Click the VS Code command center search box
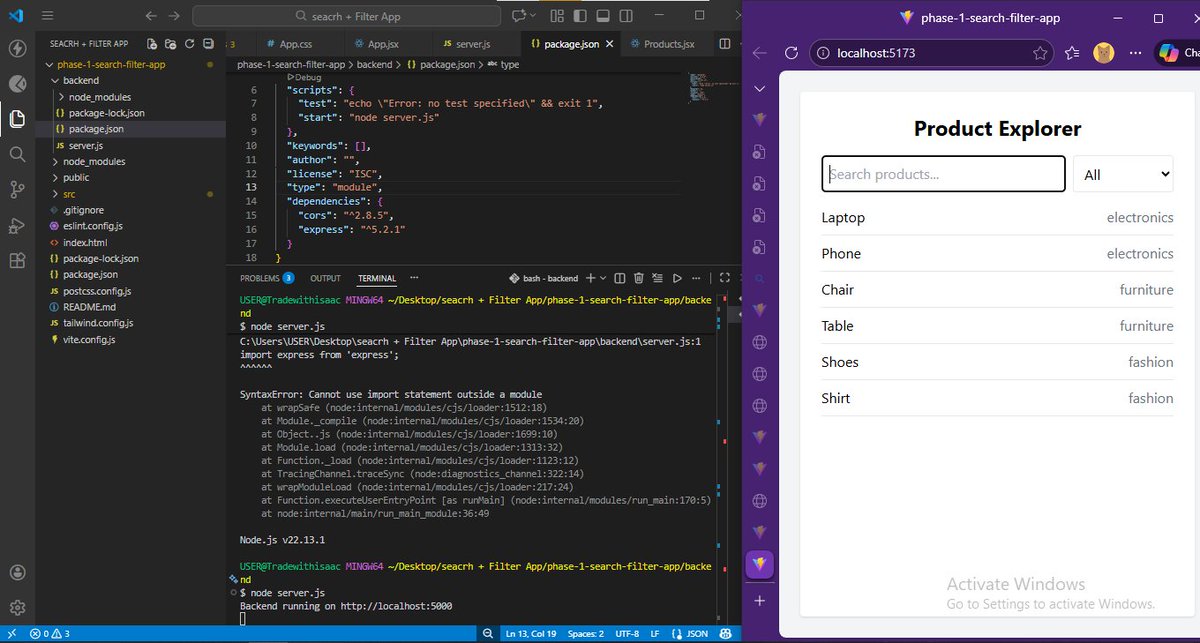The height and width of the screenshot is (643, 1200). pyautogui.click(x=346, y=16)
